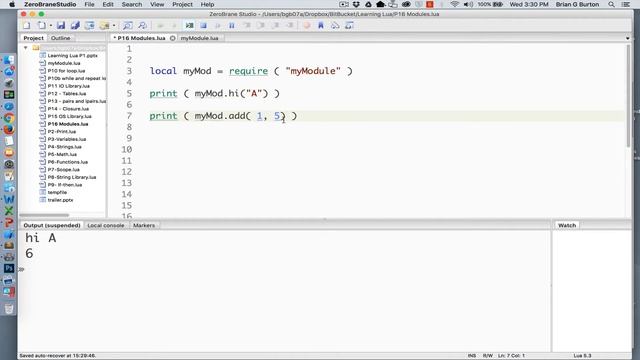Screen dimensions: 640x360
Task: Select P14 - Closure.lua file
Action: (68, 109)
